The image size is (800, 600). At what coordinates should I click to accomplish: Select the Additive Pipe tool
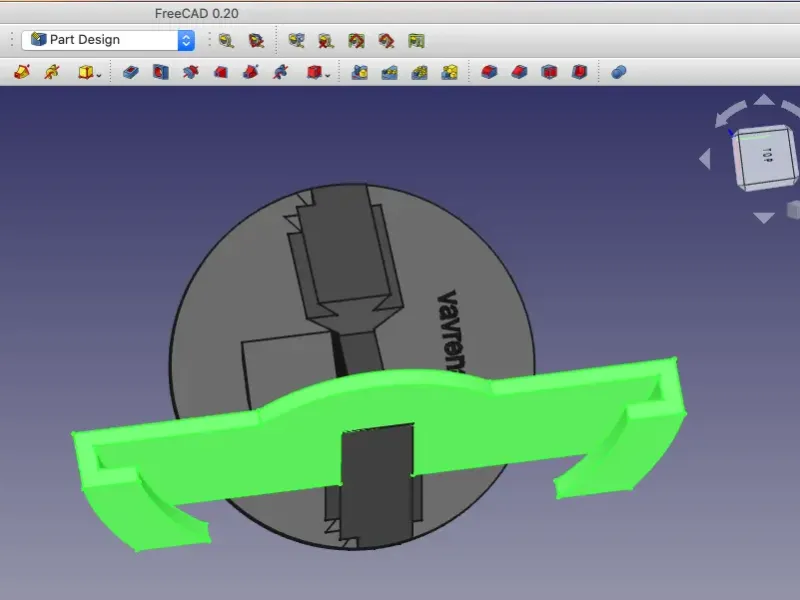point(22,72)
